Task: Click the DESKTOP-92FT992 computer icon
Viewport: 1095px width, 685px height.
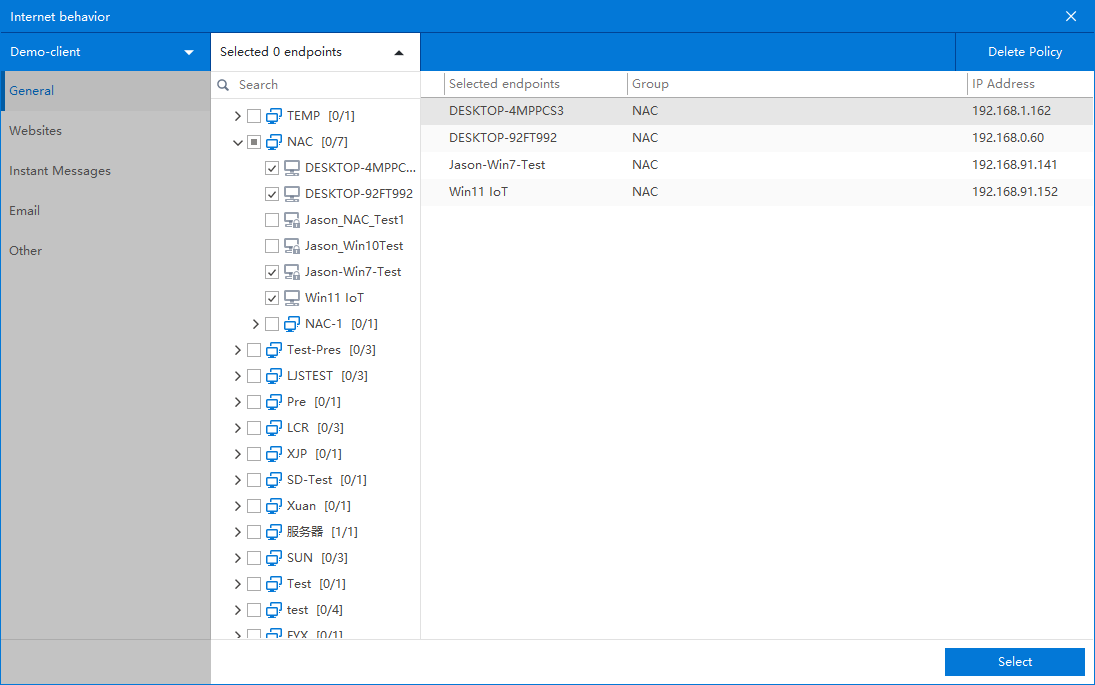Action: [x=292, y=194]
